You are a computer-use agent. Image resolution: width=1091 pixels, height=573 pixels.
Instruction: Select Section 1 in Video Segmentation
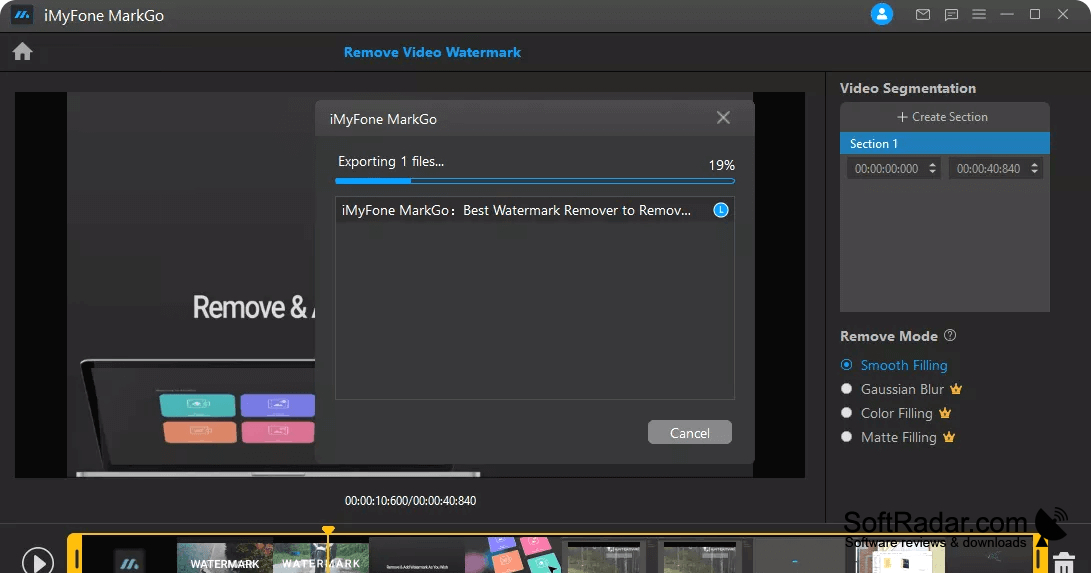coord(944,143)
